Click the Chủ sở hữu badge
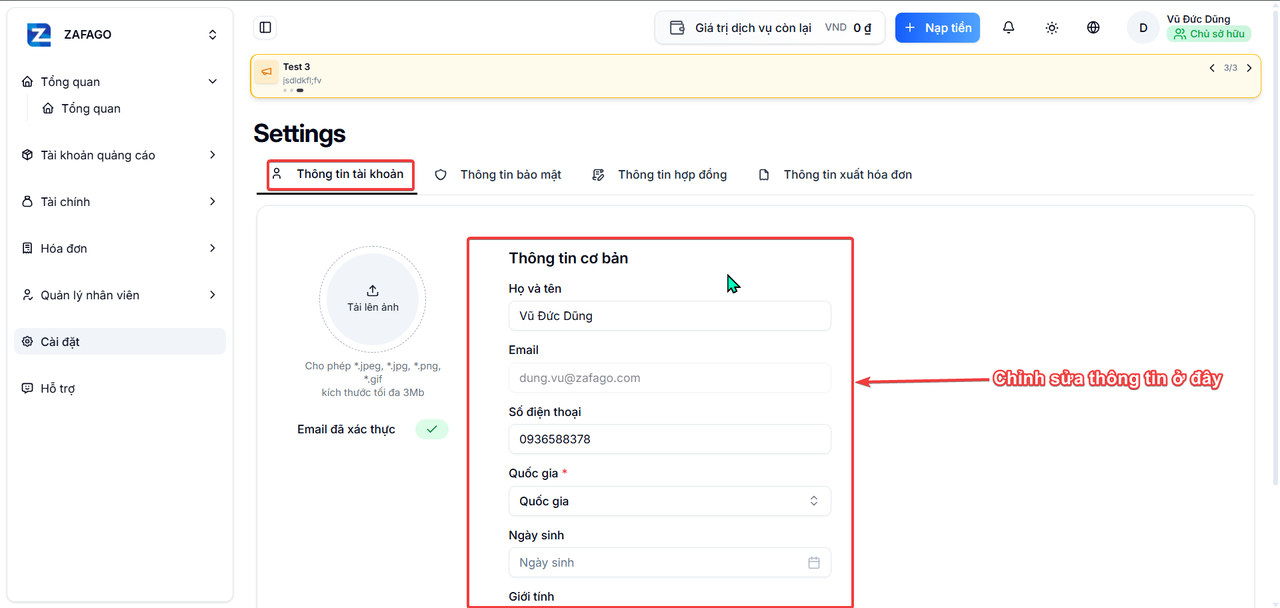This screenshot has height=608, width=1280. [1209, 34]
